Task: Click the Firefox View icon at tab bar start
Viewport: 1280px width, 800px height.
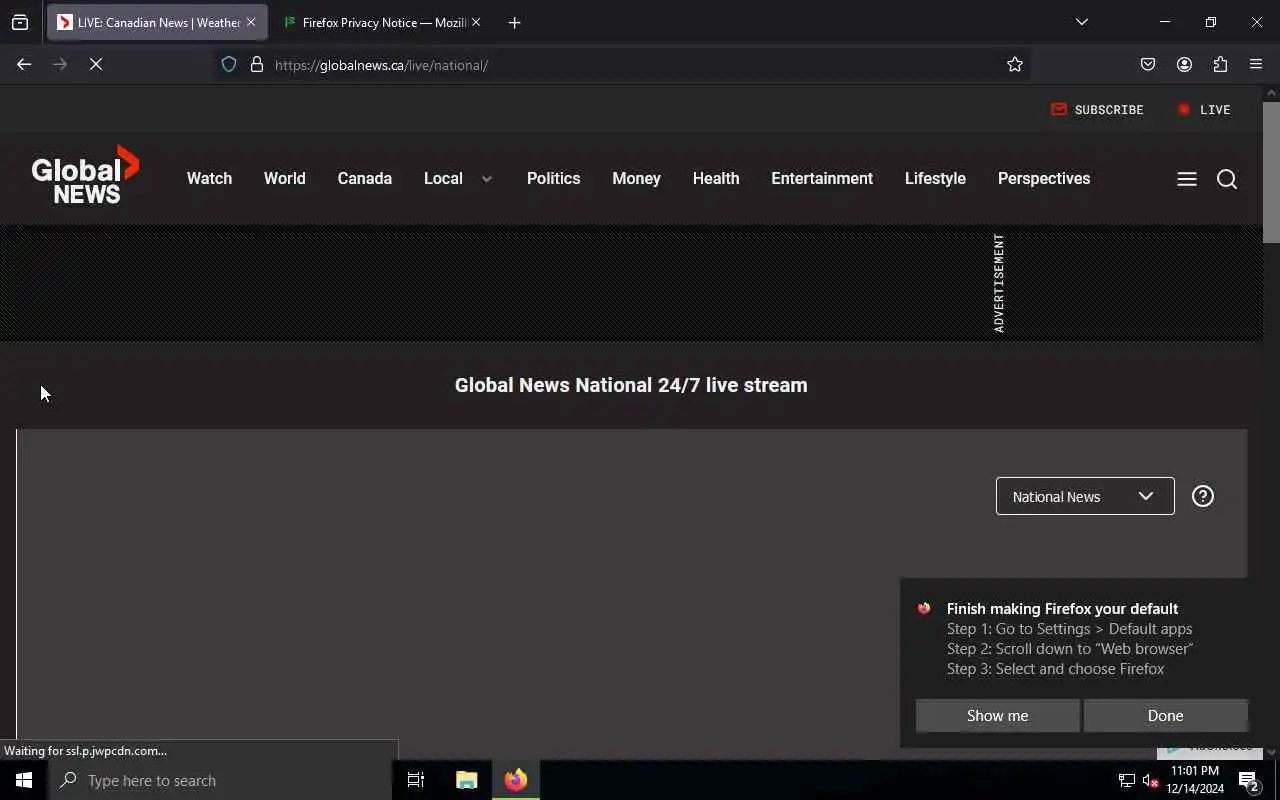Action: click(x=20, y=22)
